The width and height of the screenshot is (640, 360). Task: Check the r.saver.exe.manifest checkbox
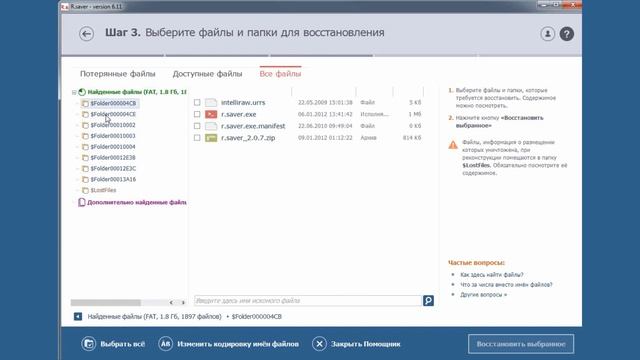197,126
